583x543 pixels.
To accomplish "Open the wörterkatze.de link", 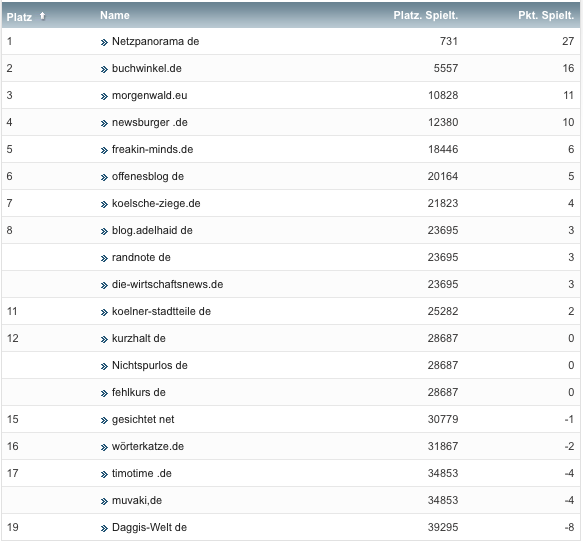I will 148,446.
